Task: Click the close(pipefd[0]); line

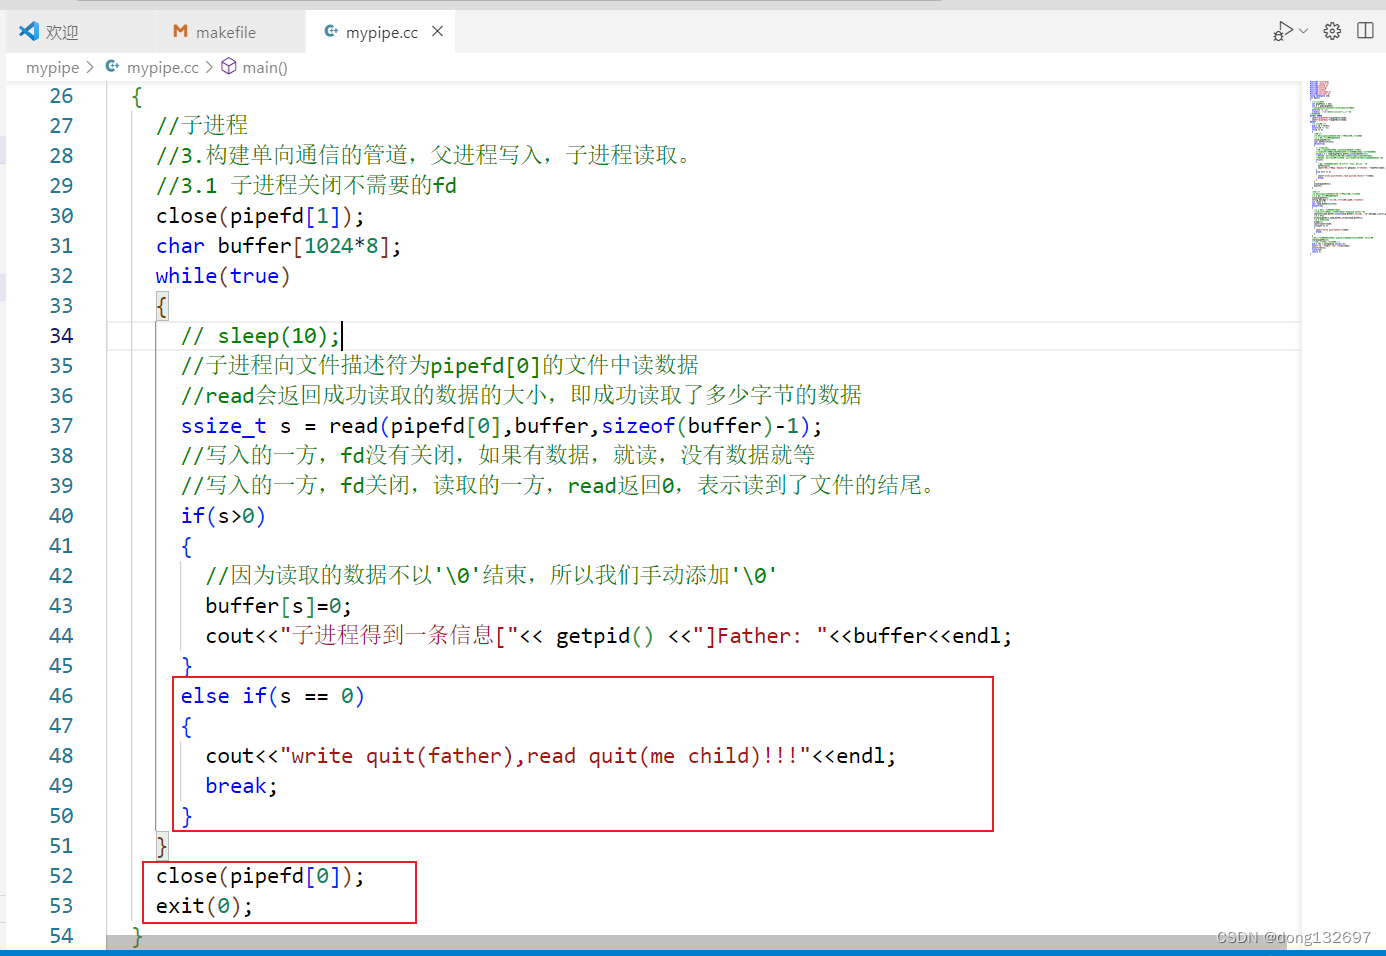Action: (x=260, y=876)
